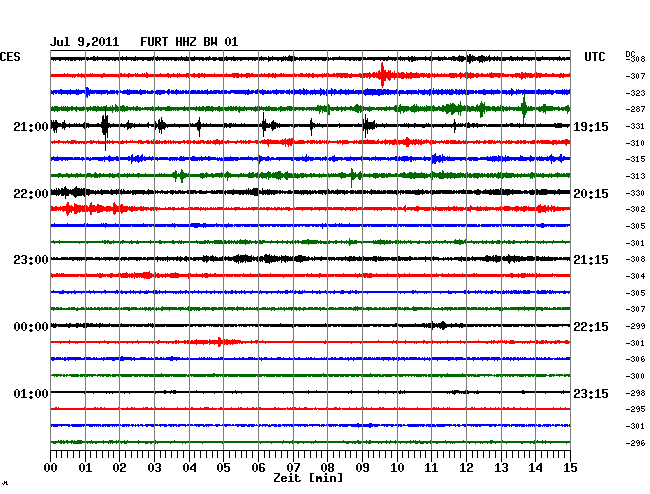Click the DC offset value -295
Viewport: 650px width, 494px height.
[x=635, y=409]
